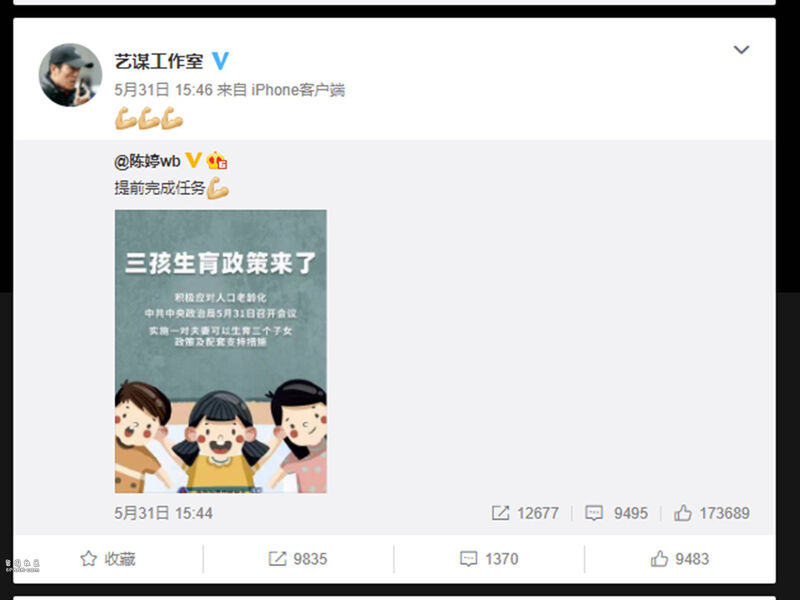Click the flexed arm emojis in post text
The width and height of the screenshot is (800, 600).
pyautogui.click(x=148, y=118)
